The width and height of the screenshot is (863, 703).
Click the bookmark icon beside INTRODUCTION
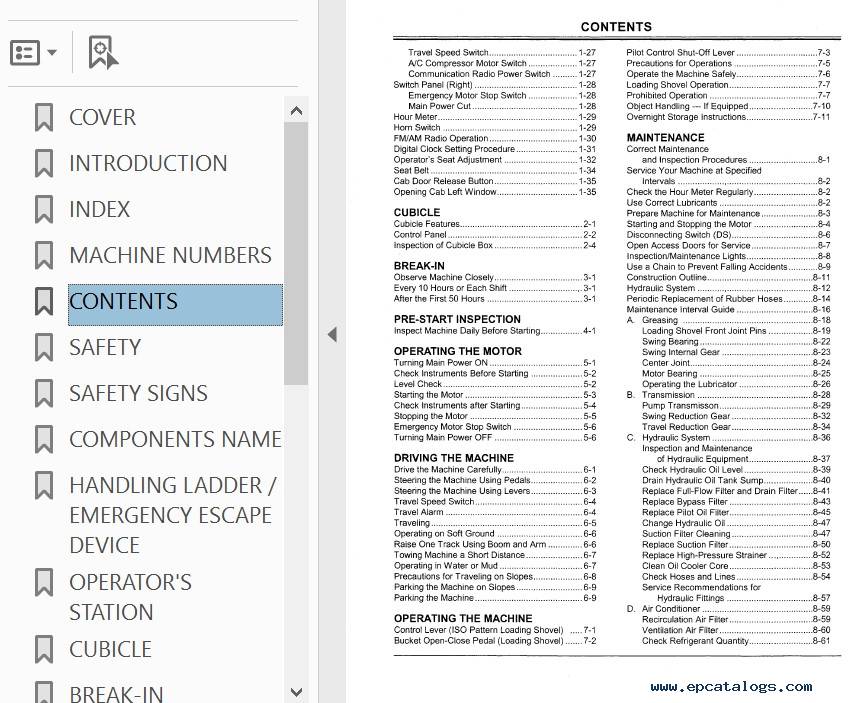tap(44, 164)
